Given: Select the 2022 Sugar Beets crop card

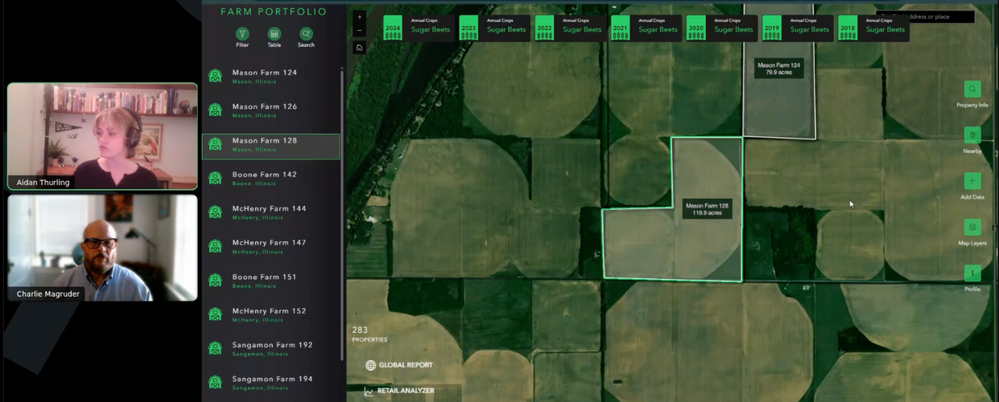Looking at the screenshot, I should coord(571,29).
